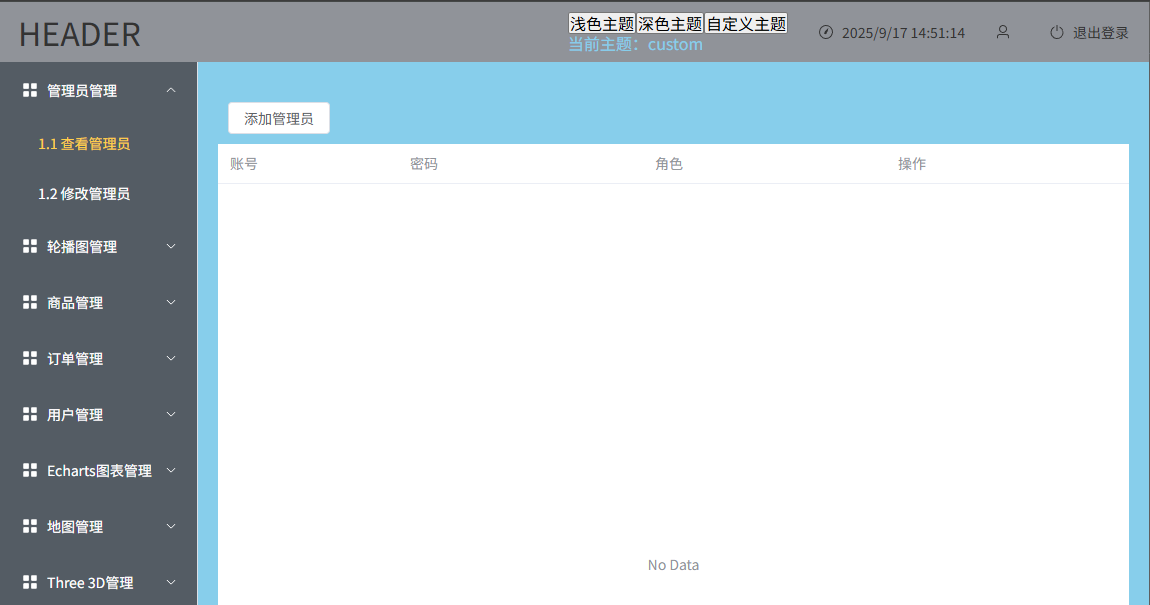Click the grid icon beside Three 3D管理
The image size is (1150, 605).
point(30,582)
